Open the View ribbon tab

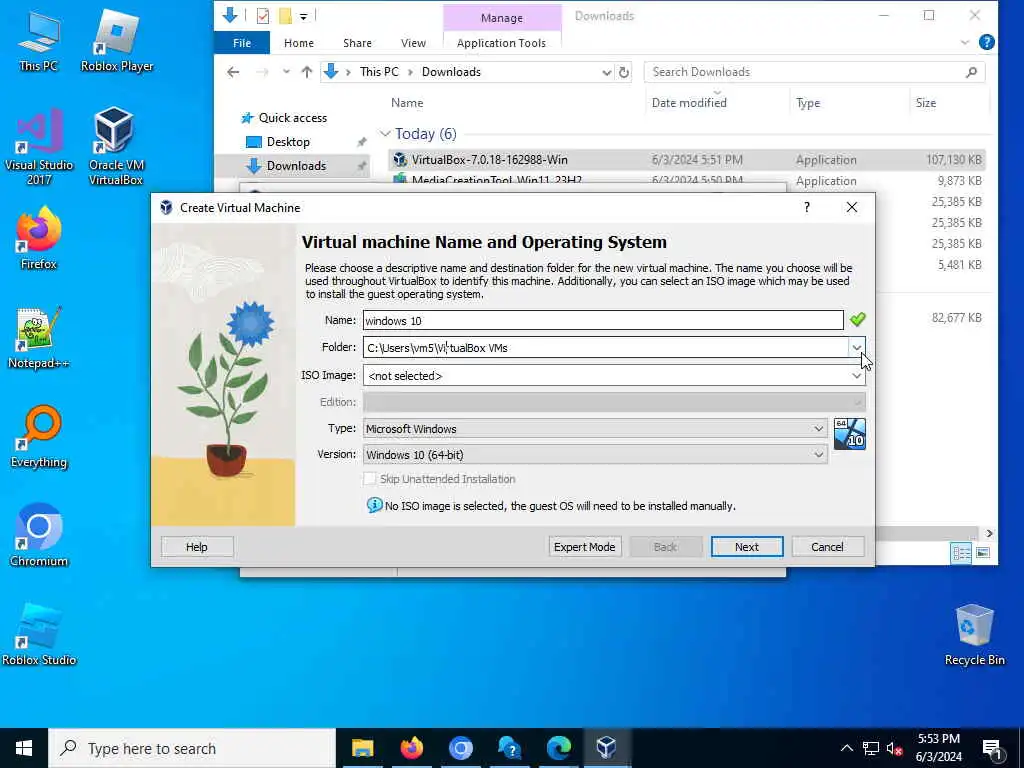point(413,42)
